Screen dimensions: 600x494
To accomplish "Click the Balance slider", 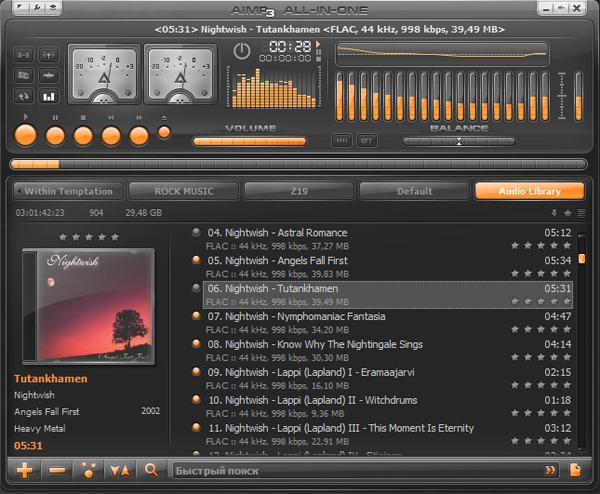I will (458, 142).
